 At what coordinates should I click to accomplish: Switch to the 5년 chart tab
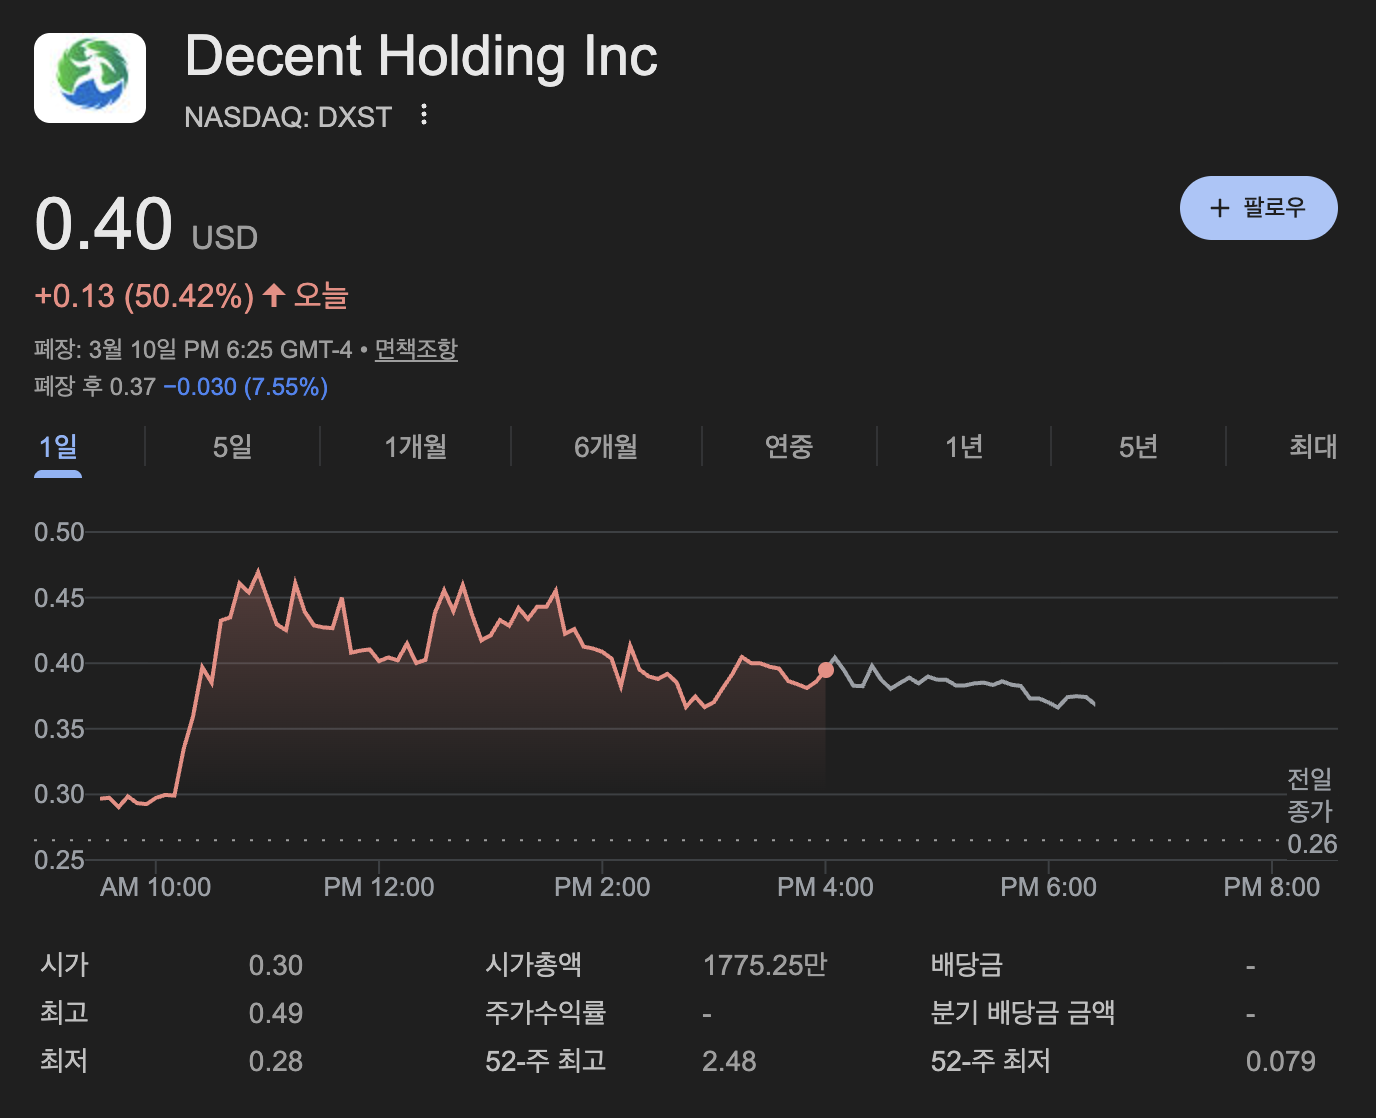(x=1138, y=446)
